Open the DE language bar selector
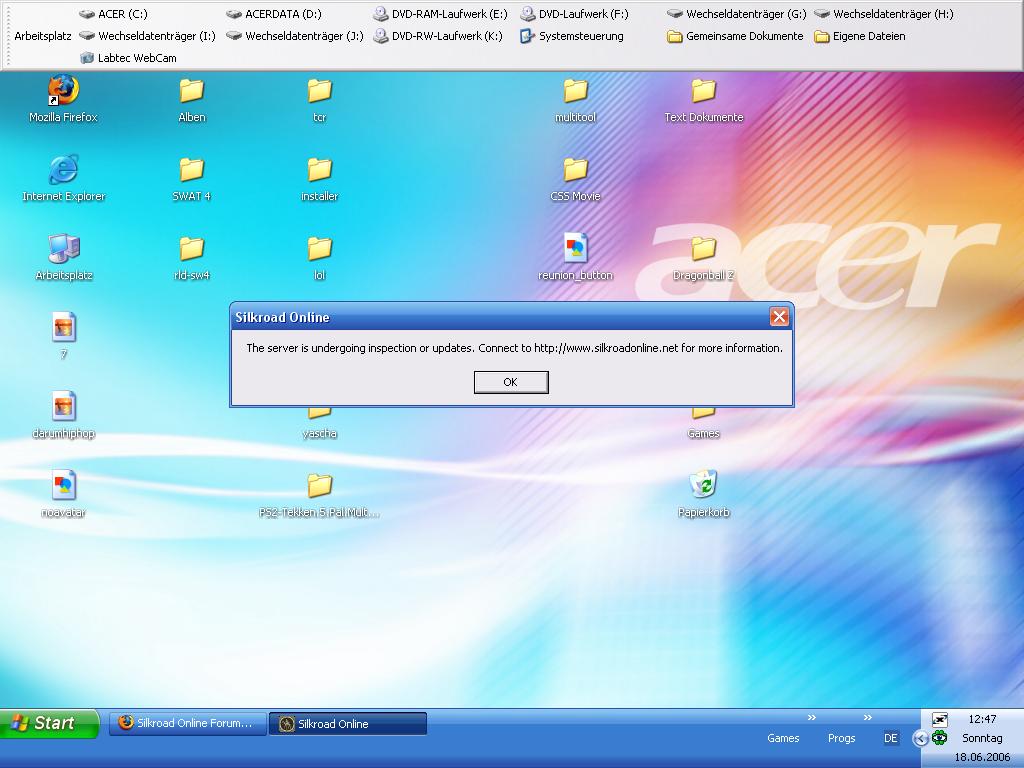1024x768 pixels. coord(891,738)
